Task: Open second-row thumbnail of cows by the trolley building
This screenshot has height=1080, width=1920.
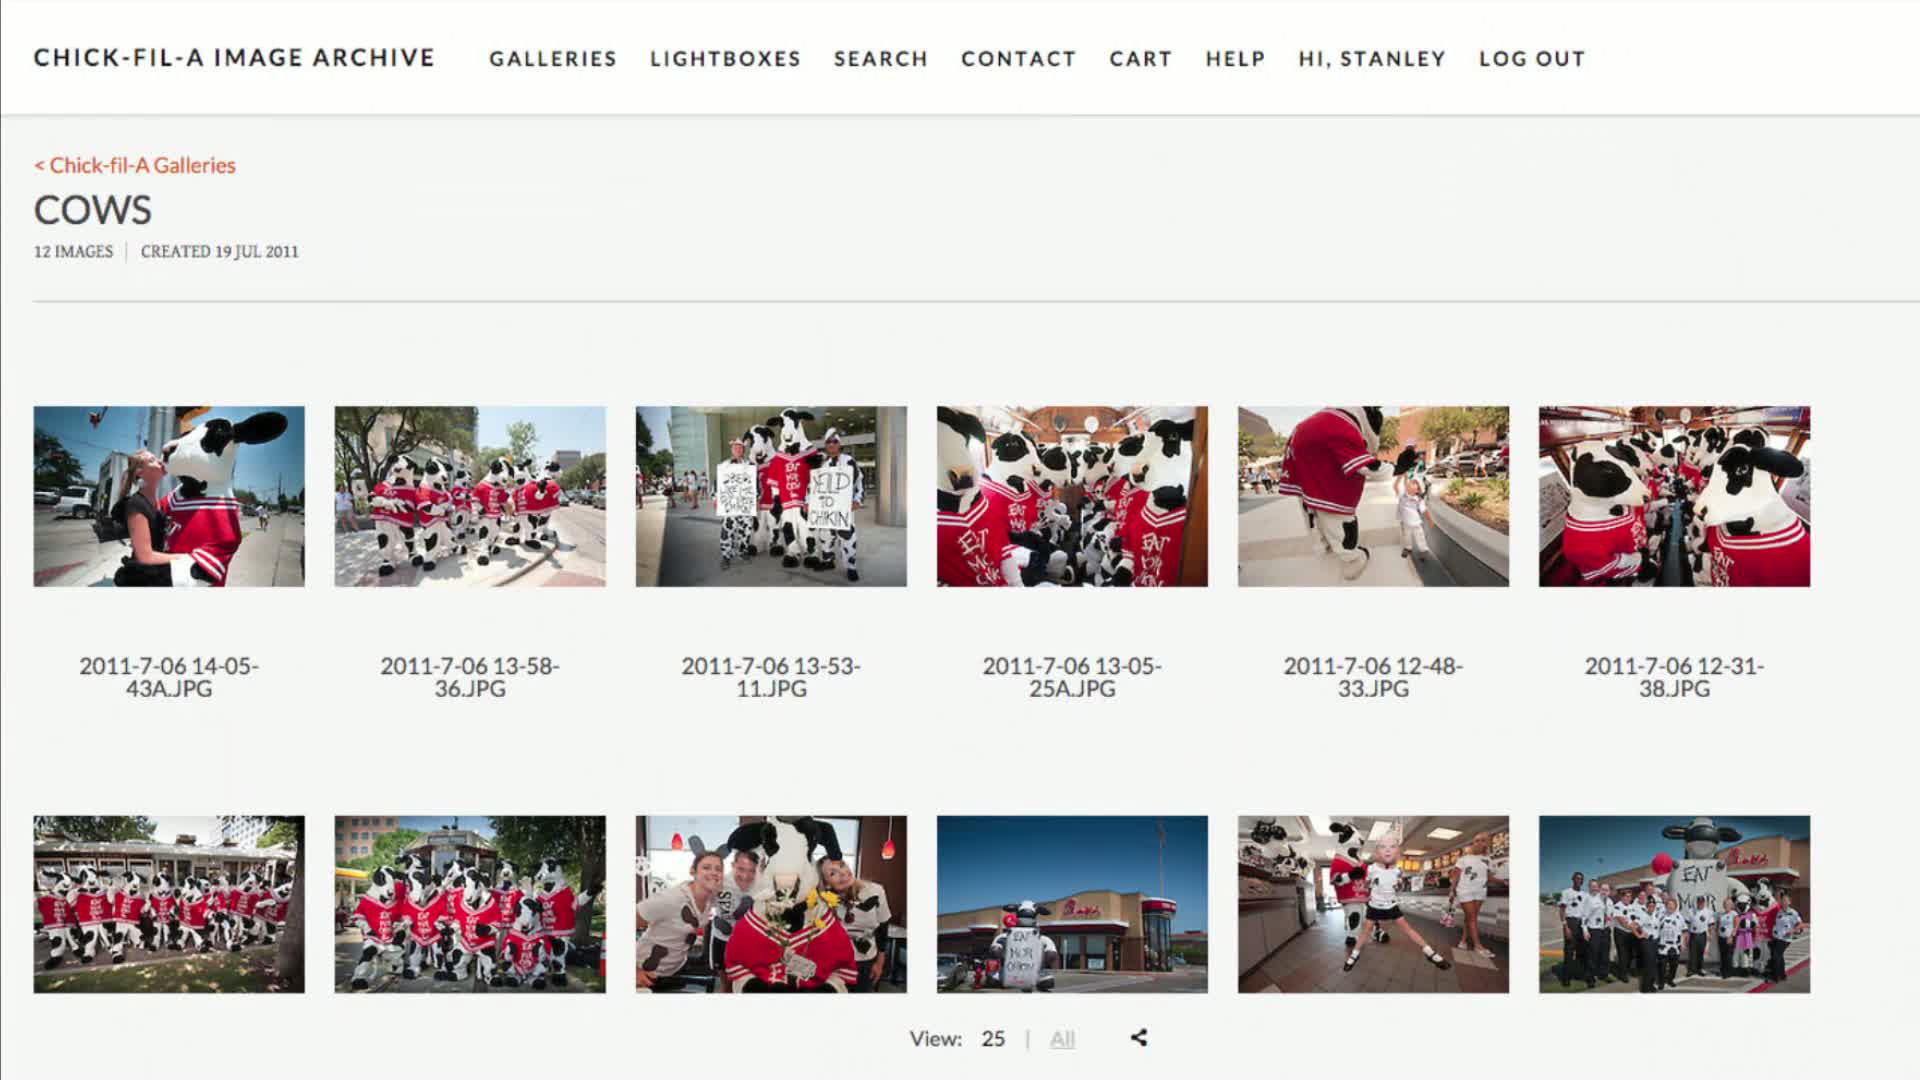Action: click(x=169, y=904)
